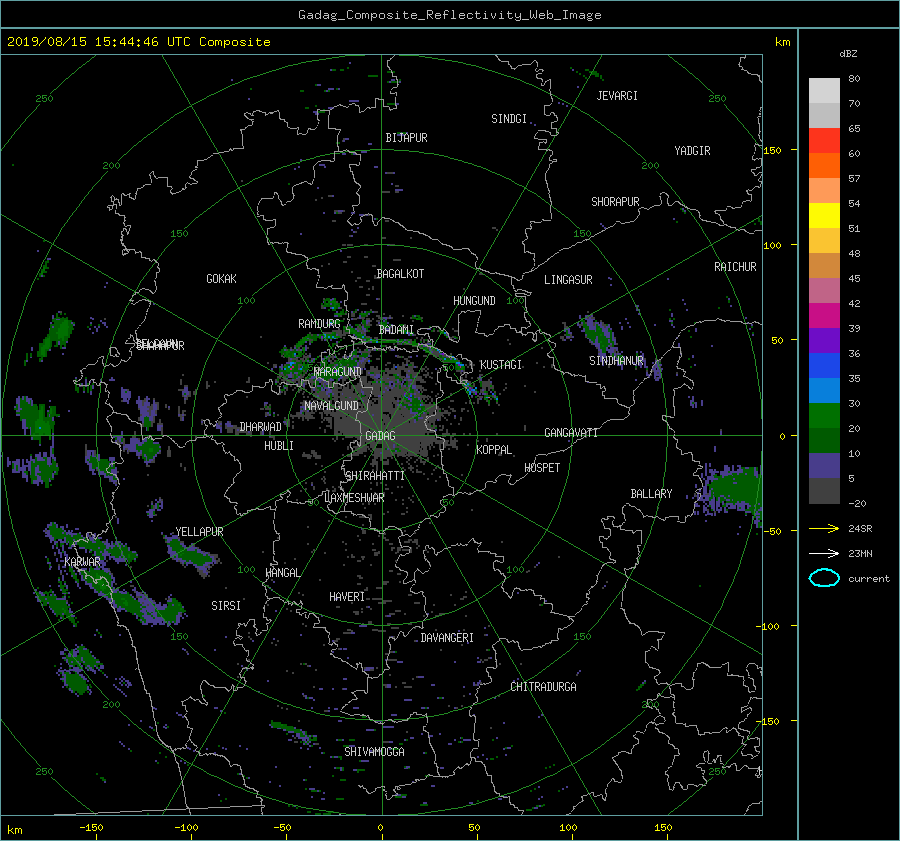Click the NAVALGUND city label
The width and height of the screenshot is (900, 841).
click(x=331, y=405)
